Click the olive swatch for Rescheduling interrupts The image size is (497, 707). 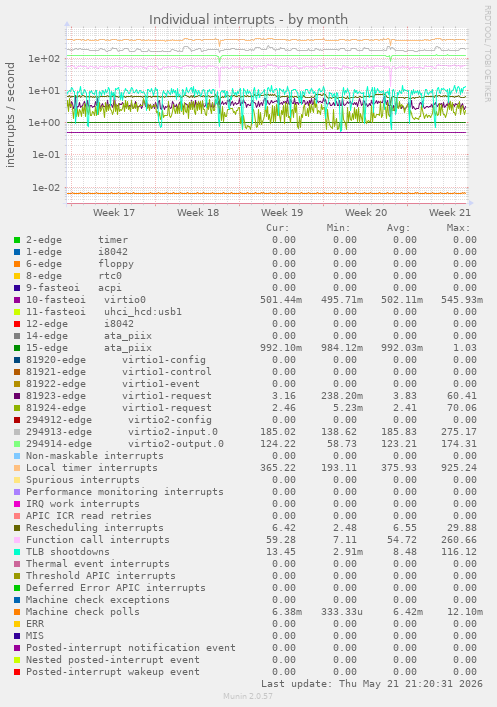(x=17, y=528)
